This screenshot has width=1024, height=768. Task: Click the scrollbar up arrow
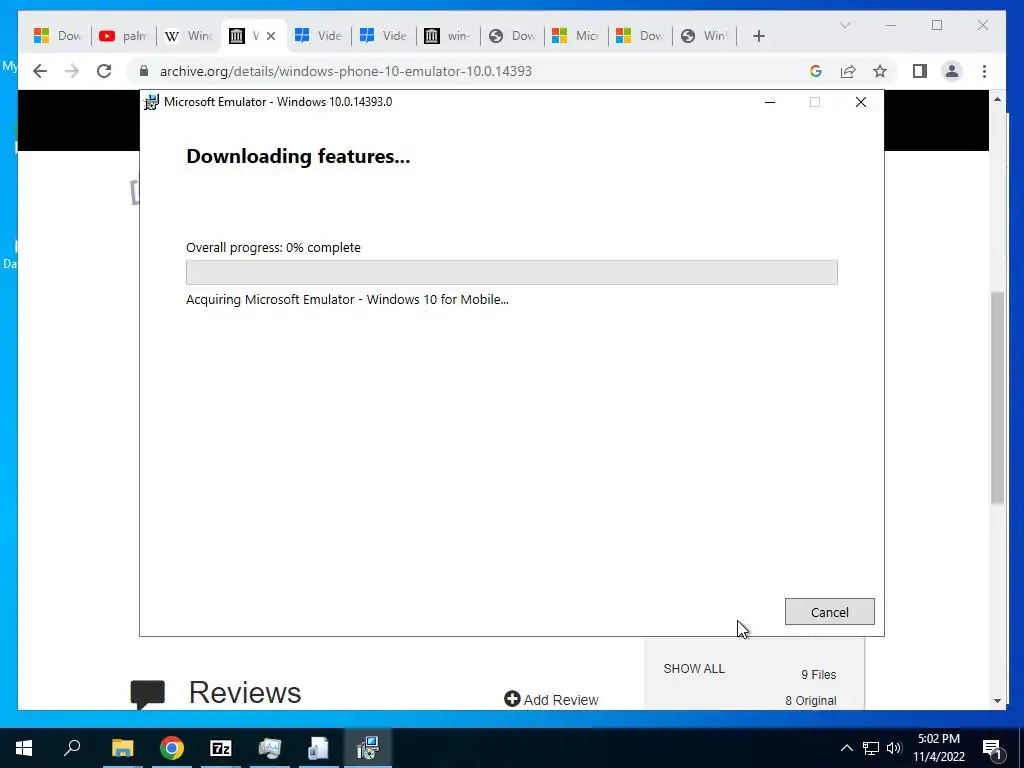(997, 99)
